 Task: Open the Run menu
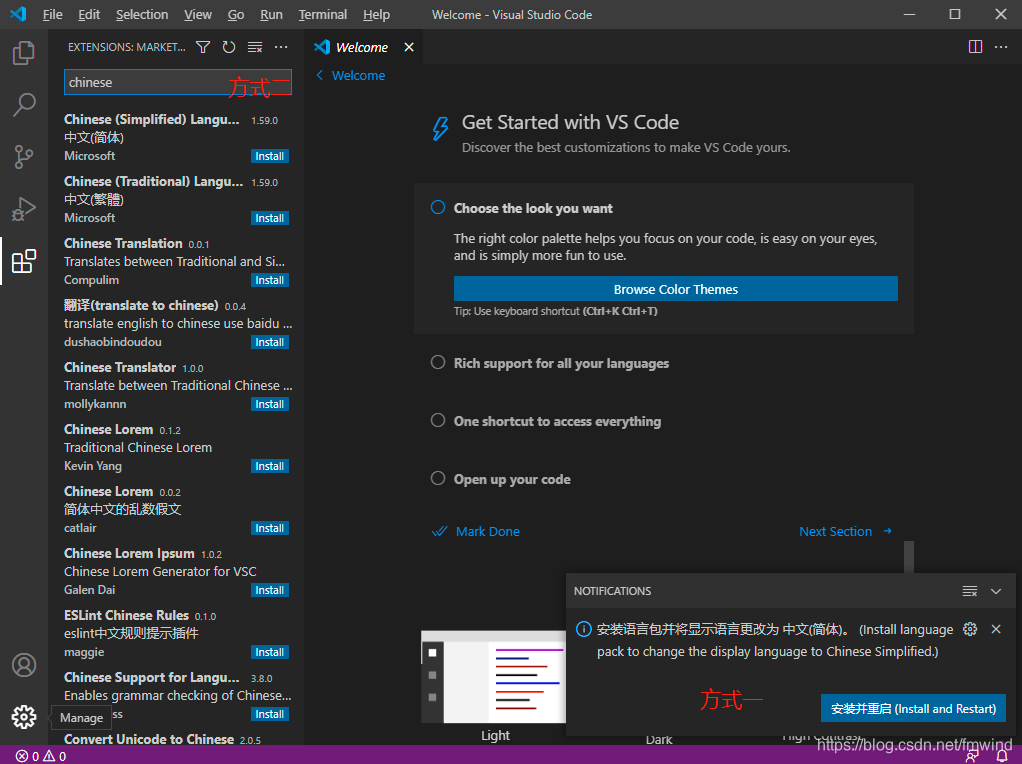[271, 14]
